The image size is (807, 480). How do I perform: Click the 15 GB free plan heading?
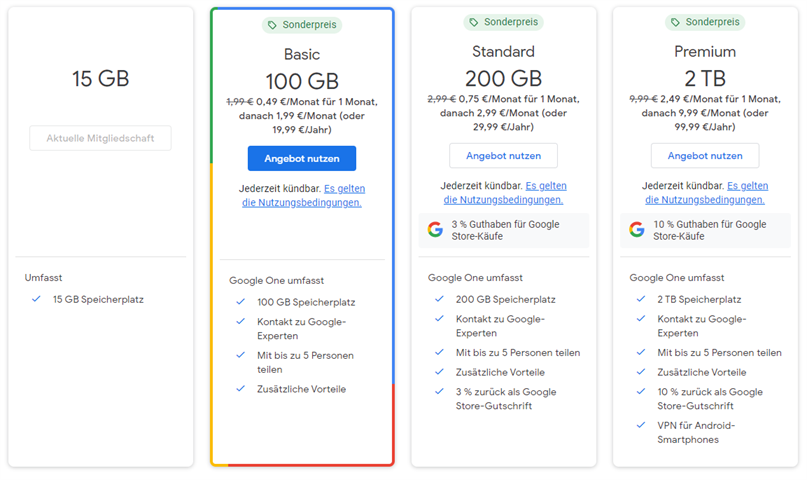(100, 79)
